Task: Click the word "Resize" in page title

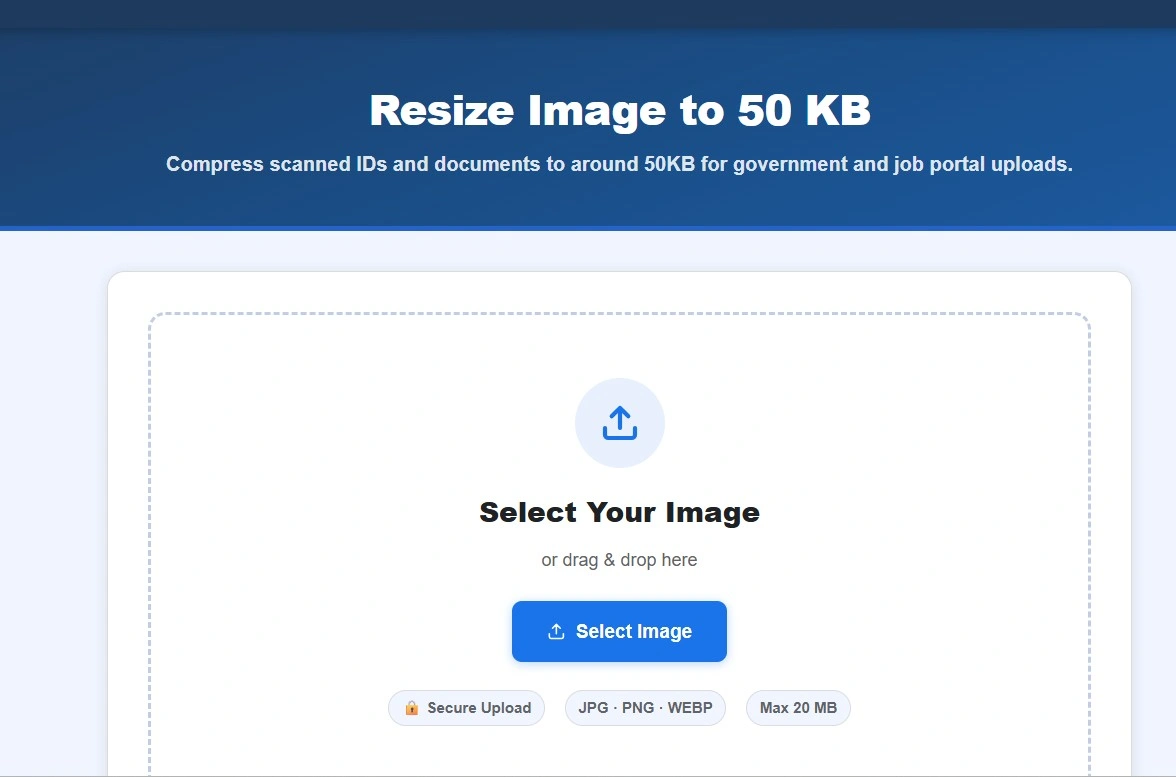Action: [x=442, y=110]
